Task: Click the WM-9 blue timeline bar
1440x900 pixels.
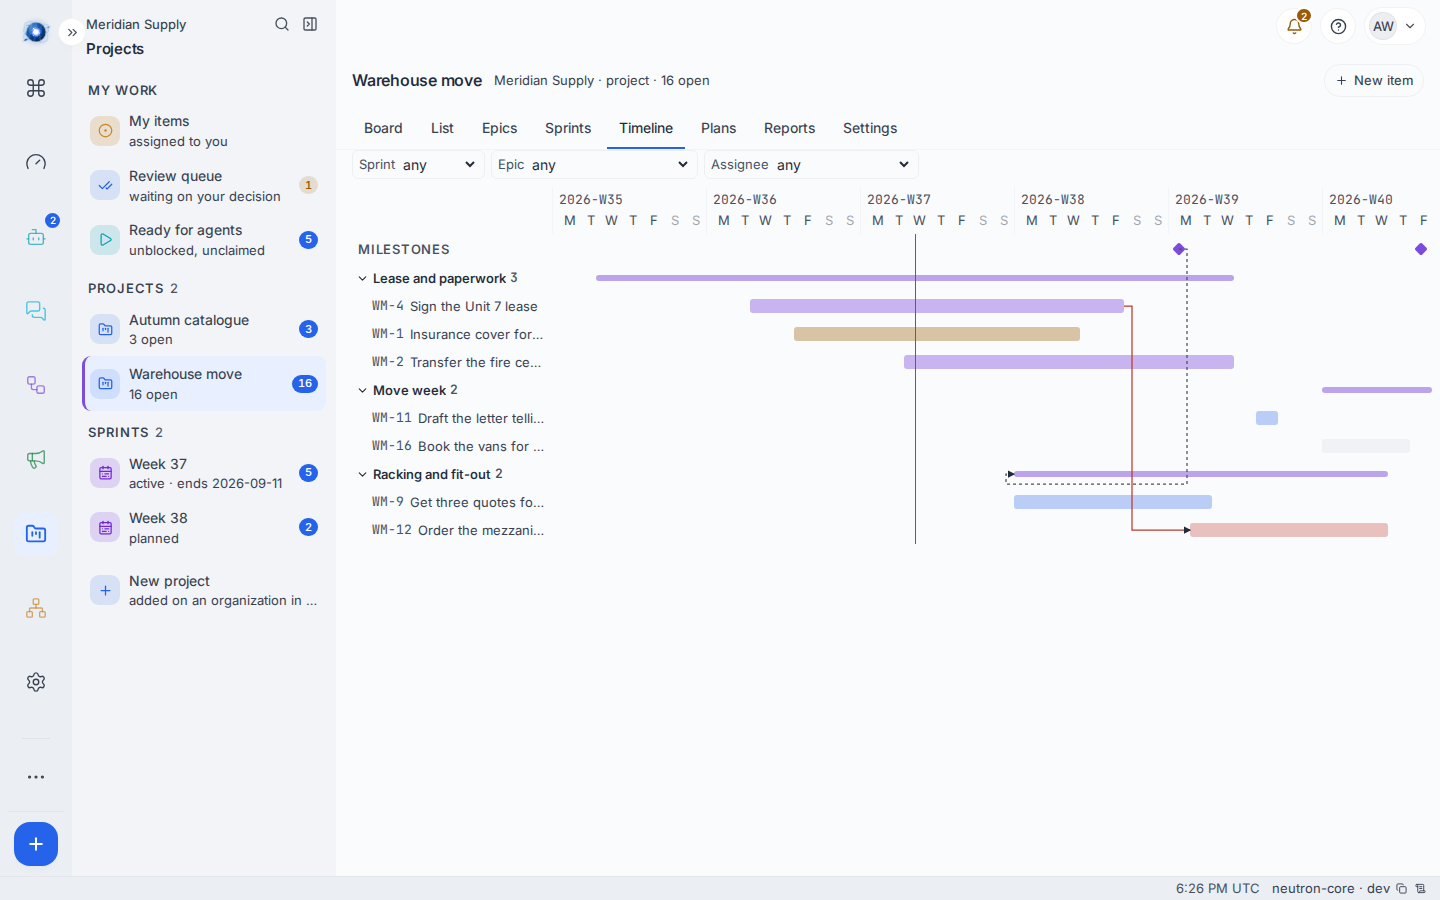Action: pyautogui.click(x=1113, y=502)
